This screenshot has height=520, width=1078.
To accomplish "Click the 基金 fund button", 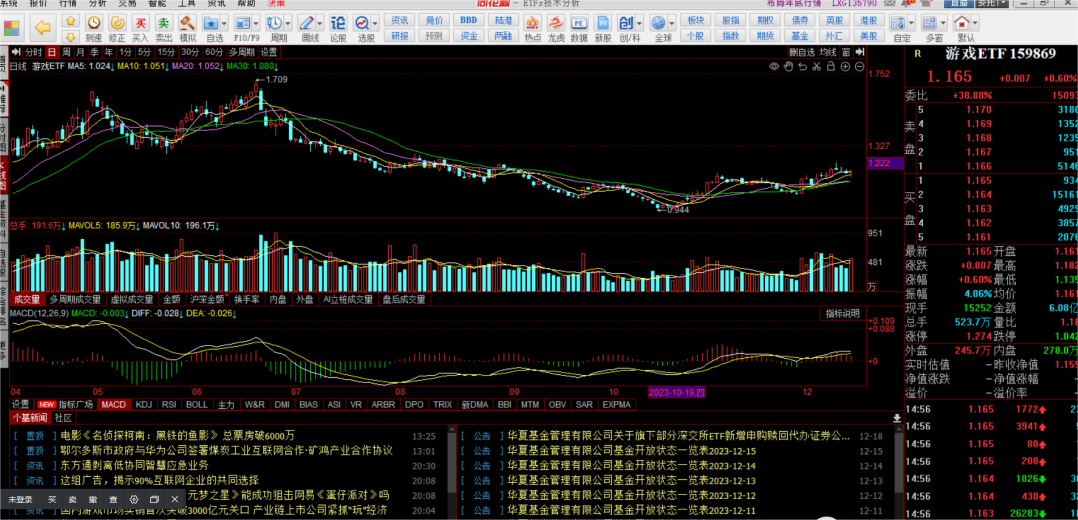I will tap(800, 36).
